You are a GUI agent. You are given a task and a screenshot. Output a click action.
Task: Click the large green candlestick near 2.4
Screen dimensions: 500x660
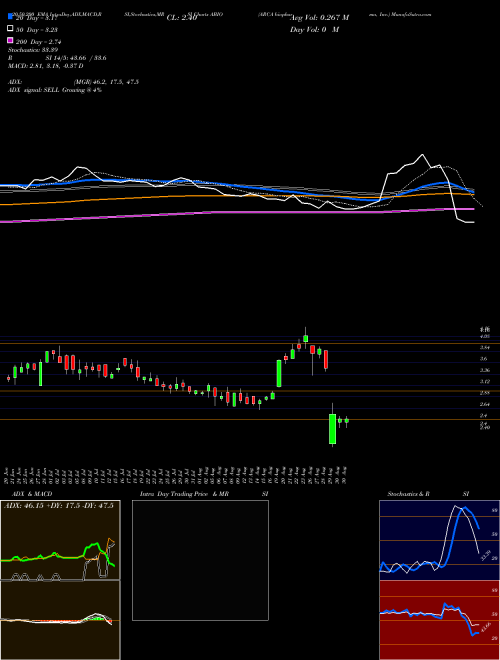coord(332,429)
